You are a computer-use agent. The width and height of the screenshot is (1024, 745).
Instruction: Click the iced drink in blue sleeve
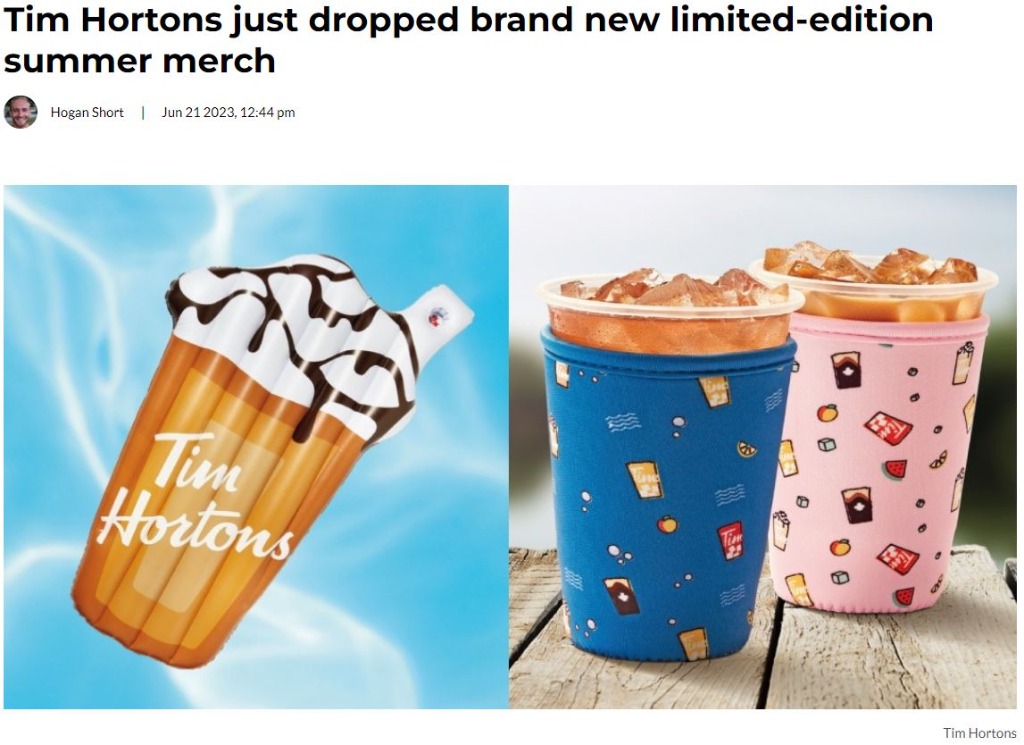point(671,310)
